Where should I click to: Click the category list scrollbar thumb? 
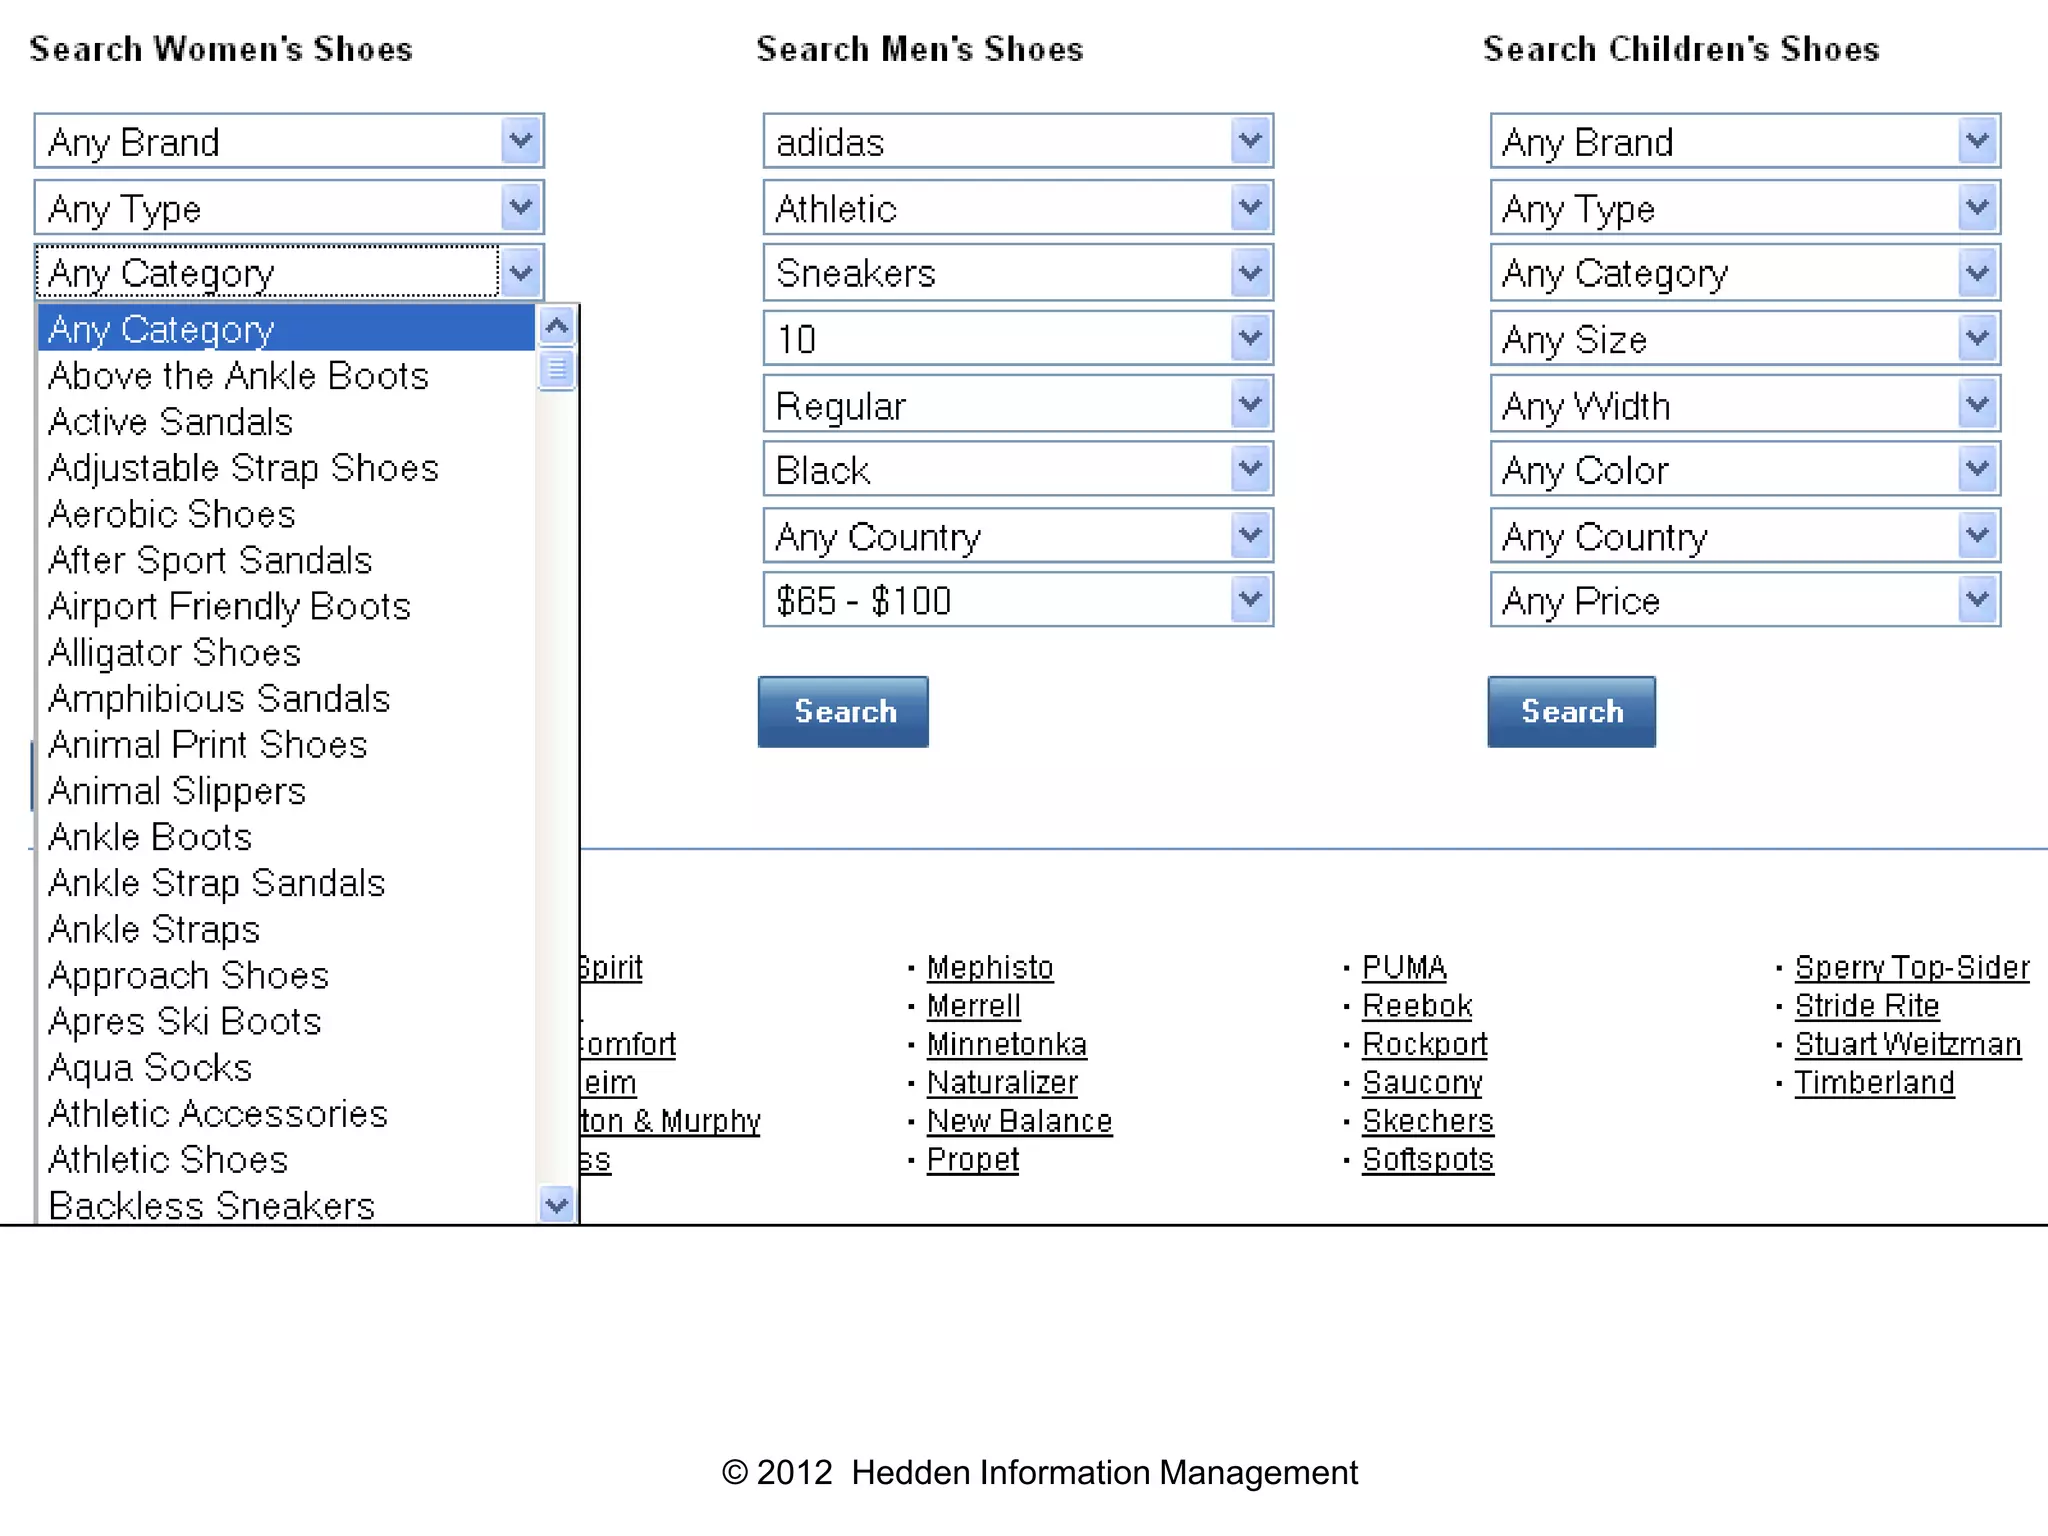pos(557,369)
